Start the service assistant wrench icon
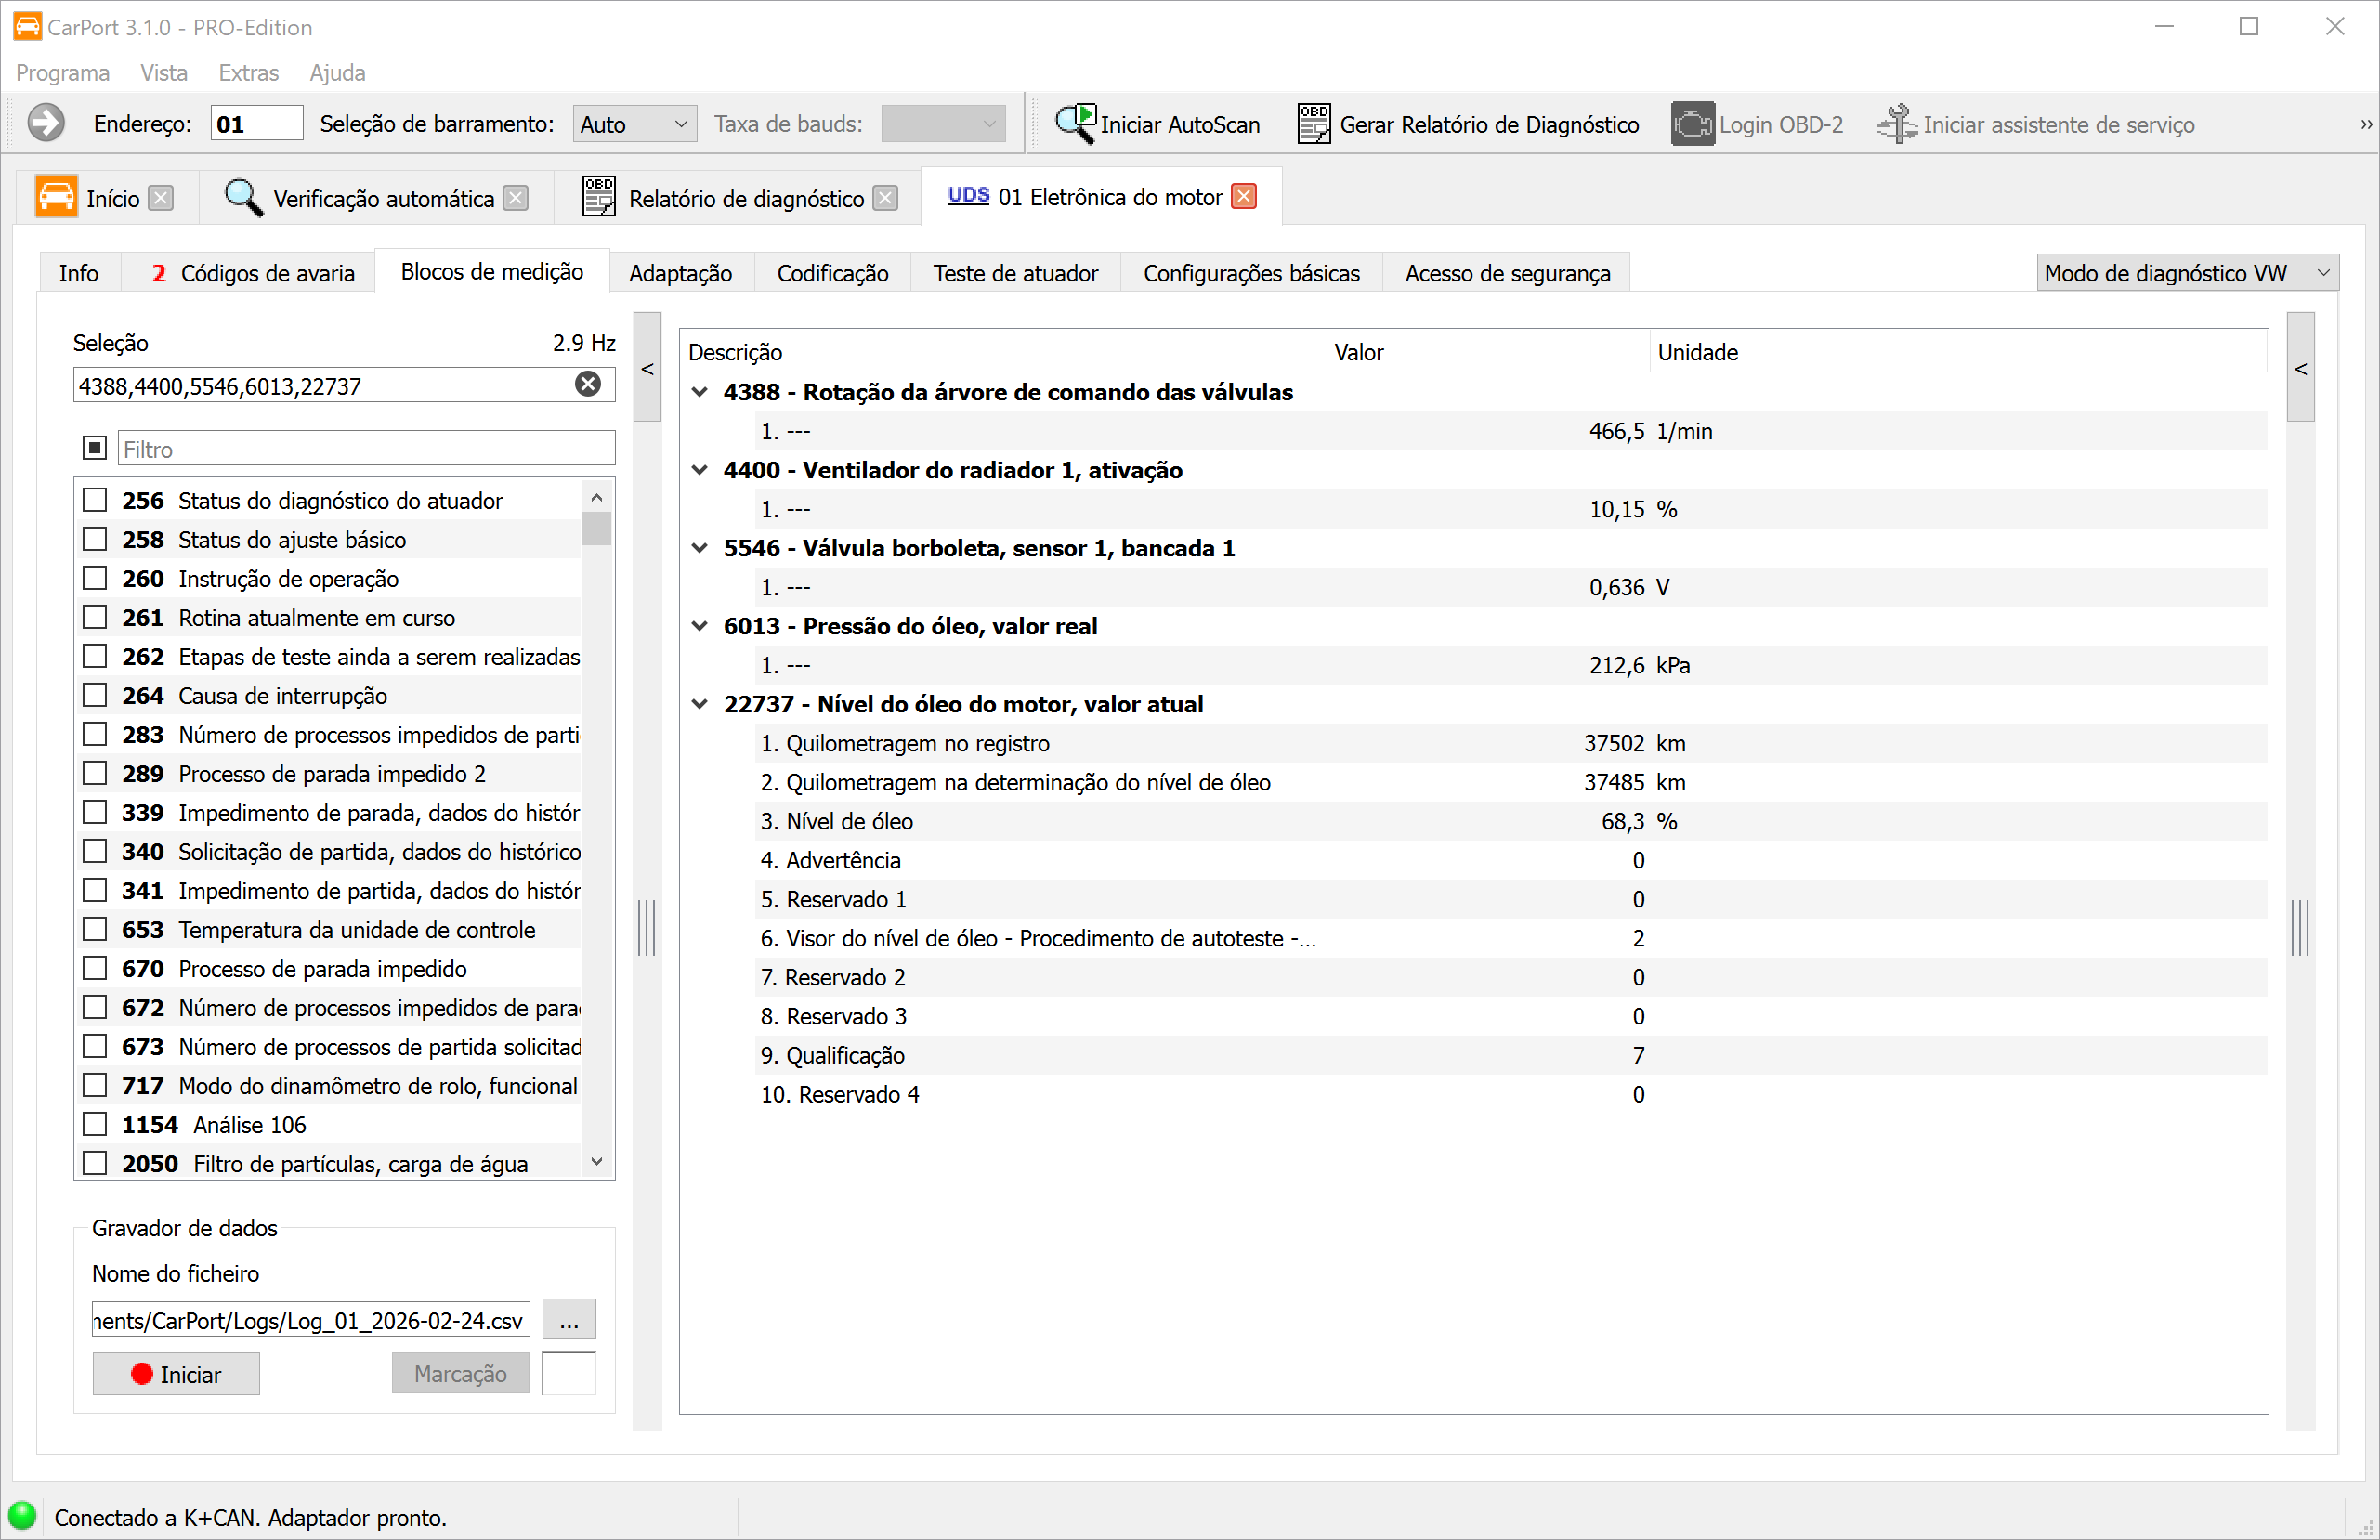The width and height of the screenshot is (2380, 1540). point(1896,124)
